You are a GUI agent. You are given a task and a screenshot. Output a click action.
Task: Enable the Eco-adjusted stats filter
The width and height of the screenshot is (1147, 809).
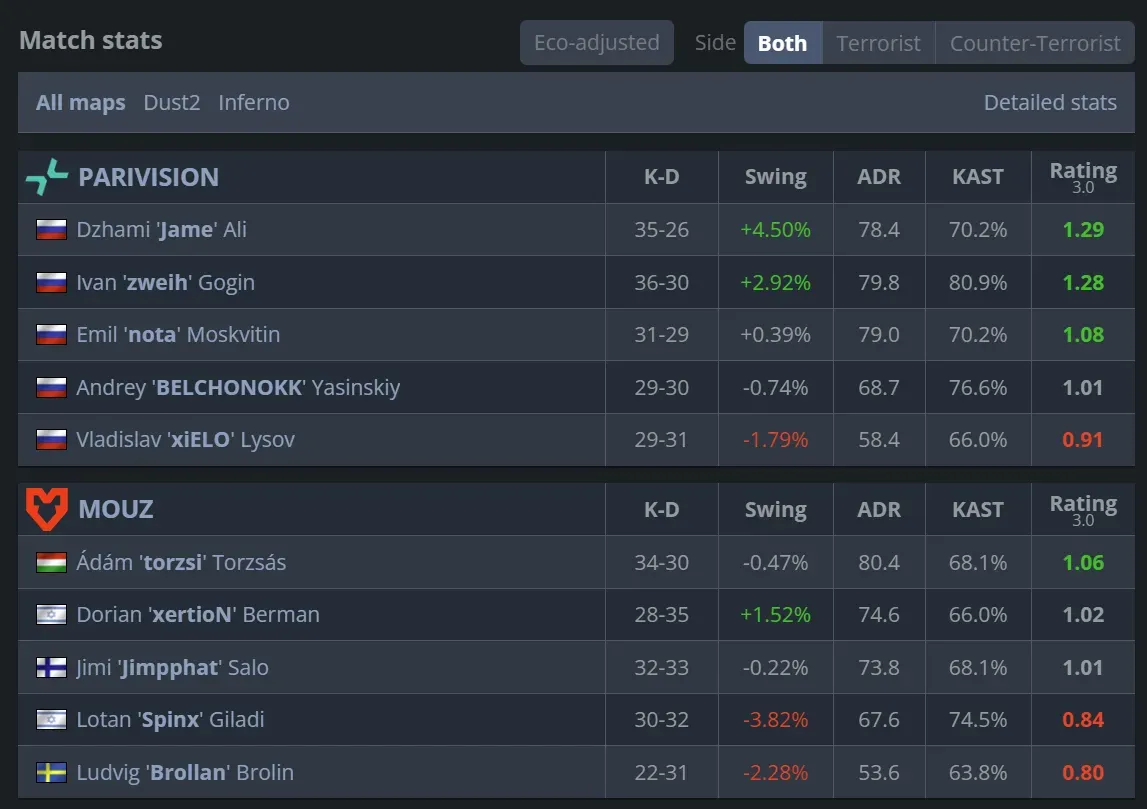tap(597, 42)
